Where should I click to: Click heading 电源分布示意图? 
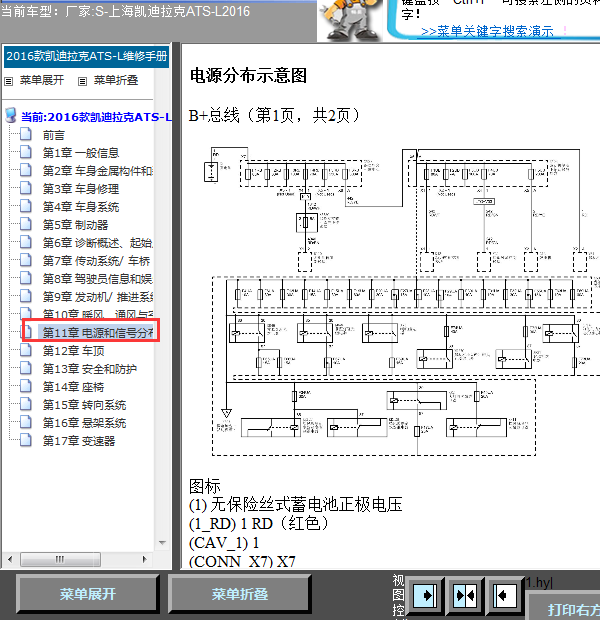click(248, 76)
